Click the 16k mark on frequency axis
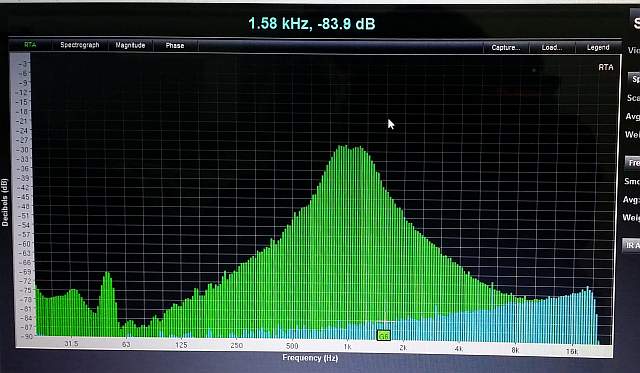 (572, 351)
